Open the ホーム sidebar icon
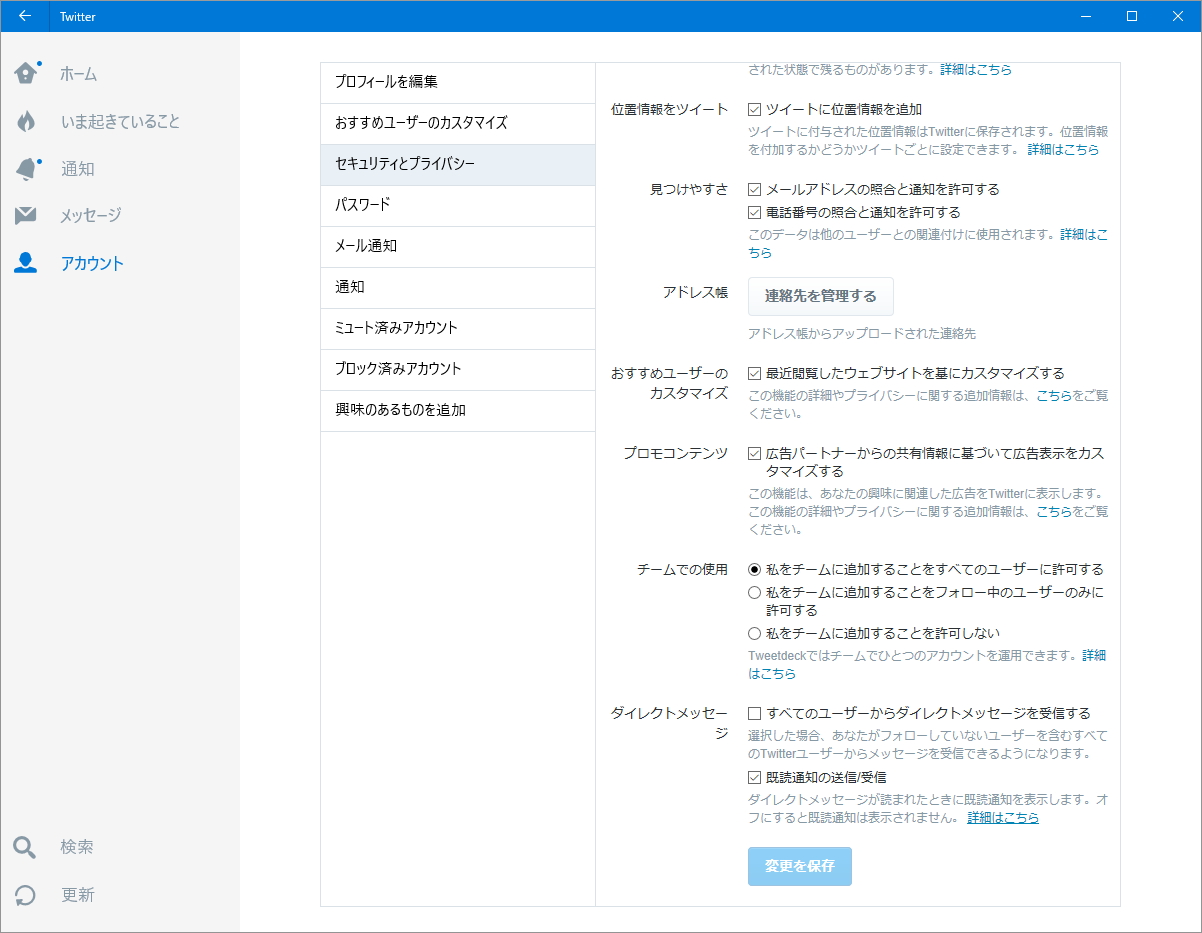 coord(26,73)
